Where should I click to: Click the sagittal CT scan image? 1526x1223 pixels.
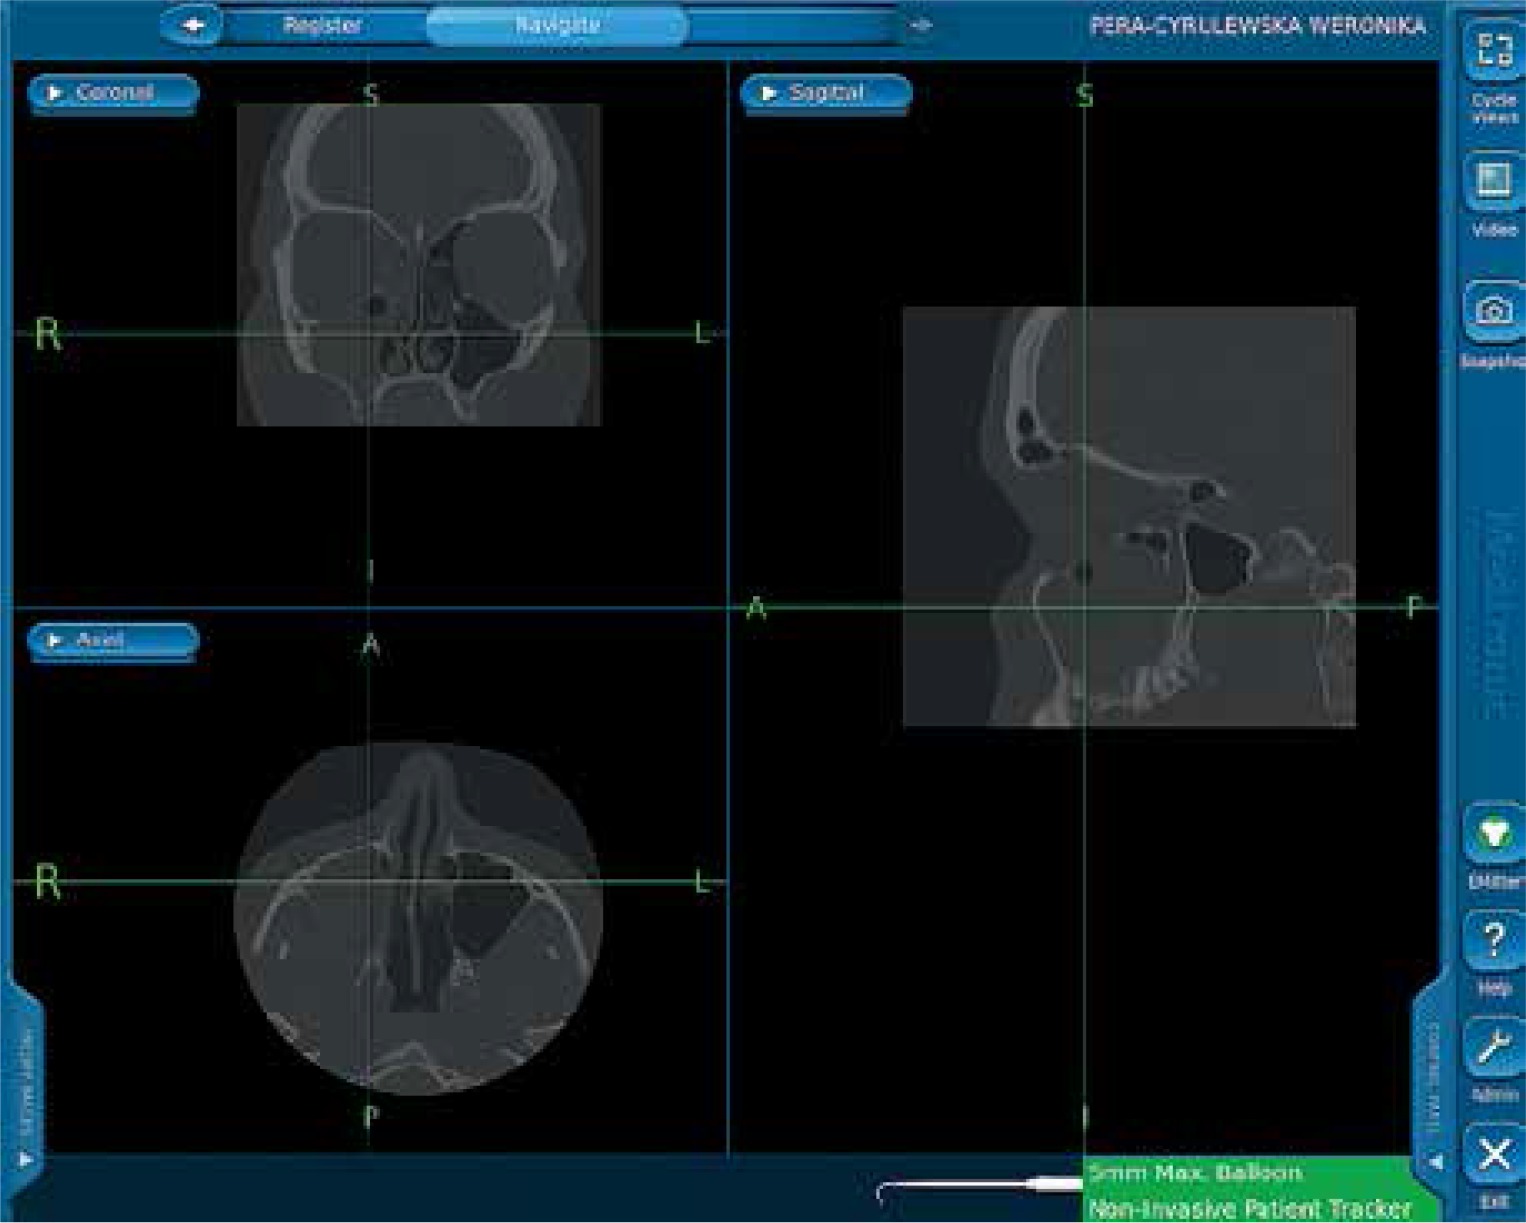point(1128,516)
